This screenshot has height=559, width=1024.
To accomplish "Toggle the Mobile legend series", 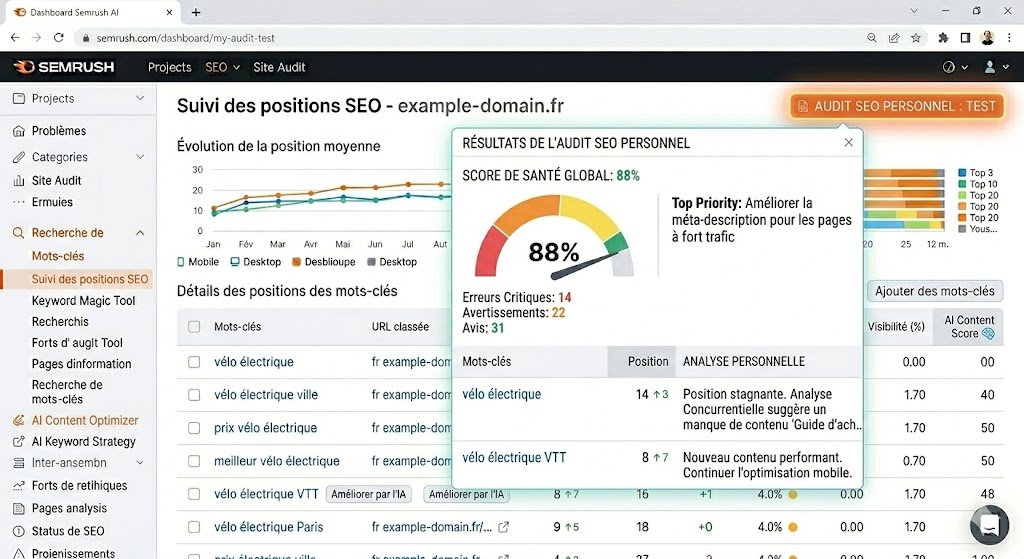I will click(198, 262).
